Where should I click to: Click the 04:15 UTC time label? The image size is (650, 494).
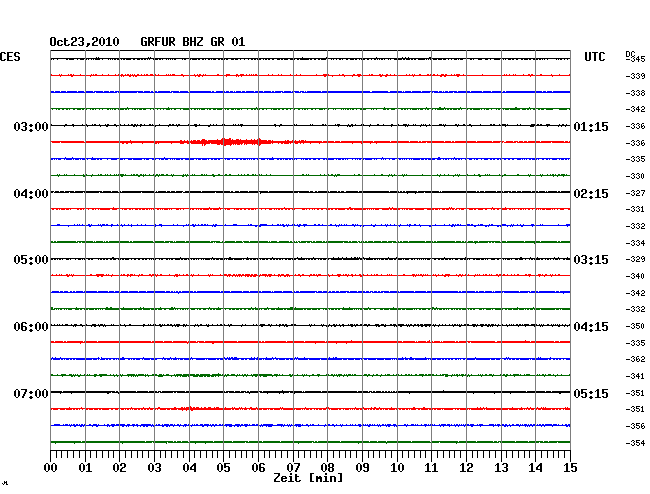coord(591,327)
